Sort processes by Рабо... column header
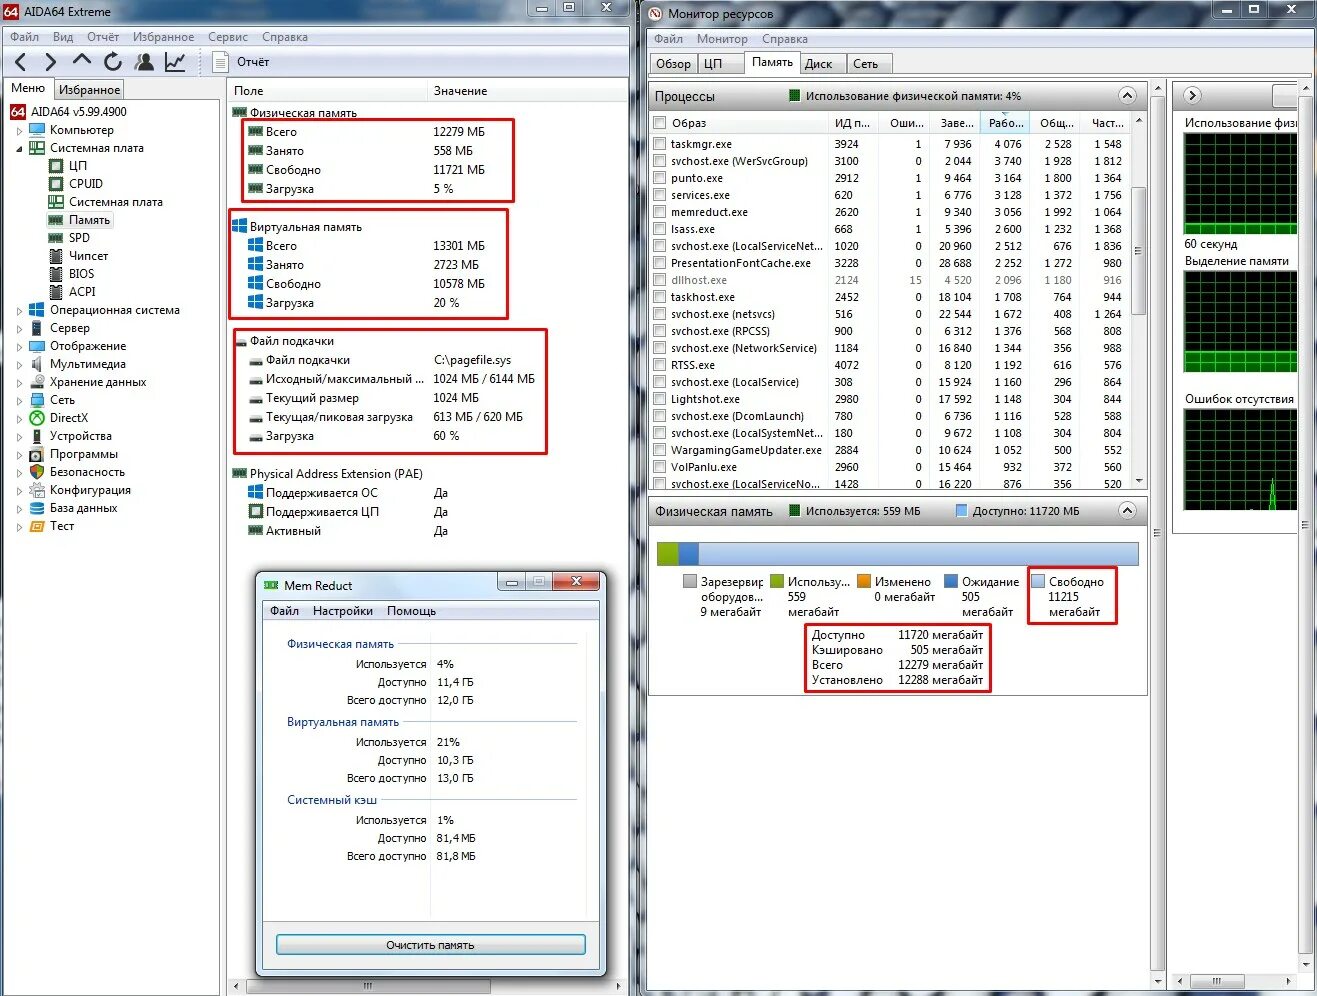 tap(1005, 123)
